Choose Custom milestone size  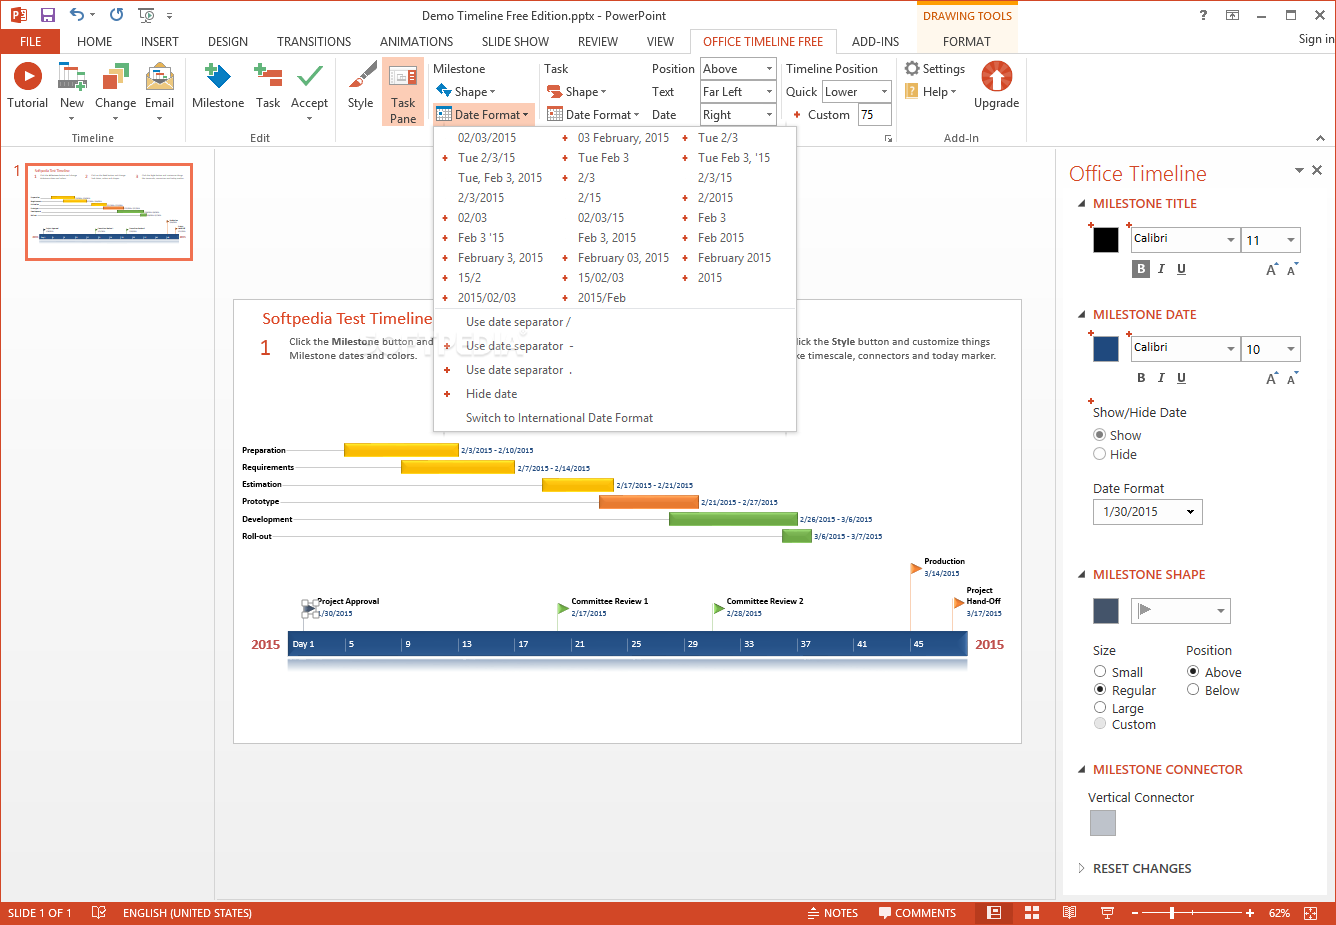[1100, 724]
